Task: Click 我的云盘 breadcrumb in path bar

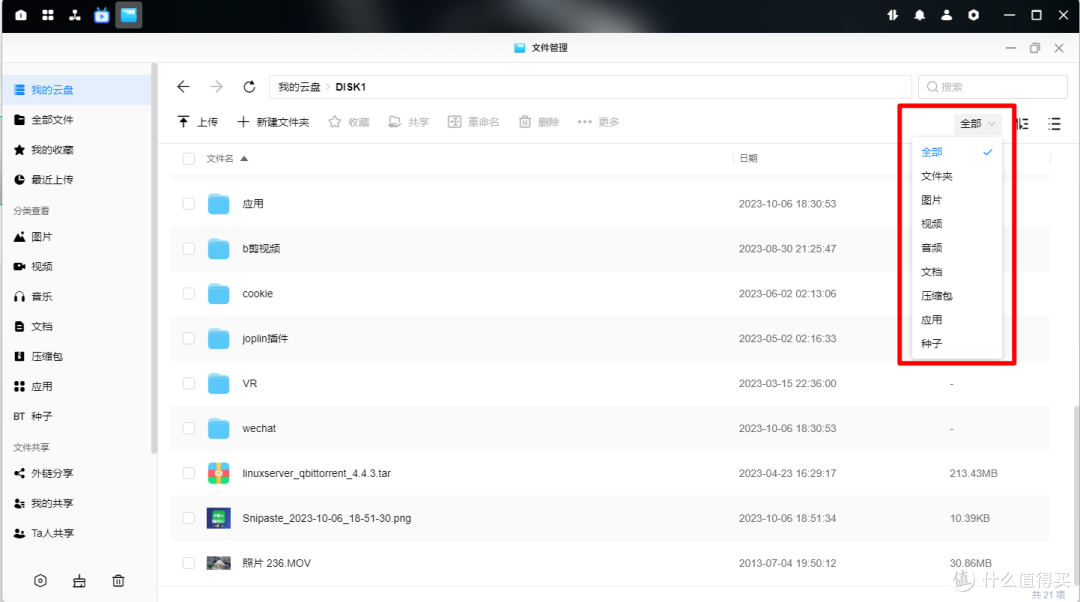Action: pyautogui.click(x=299, y=87)
